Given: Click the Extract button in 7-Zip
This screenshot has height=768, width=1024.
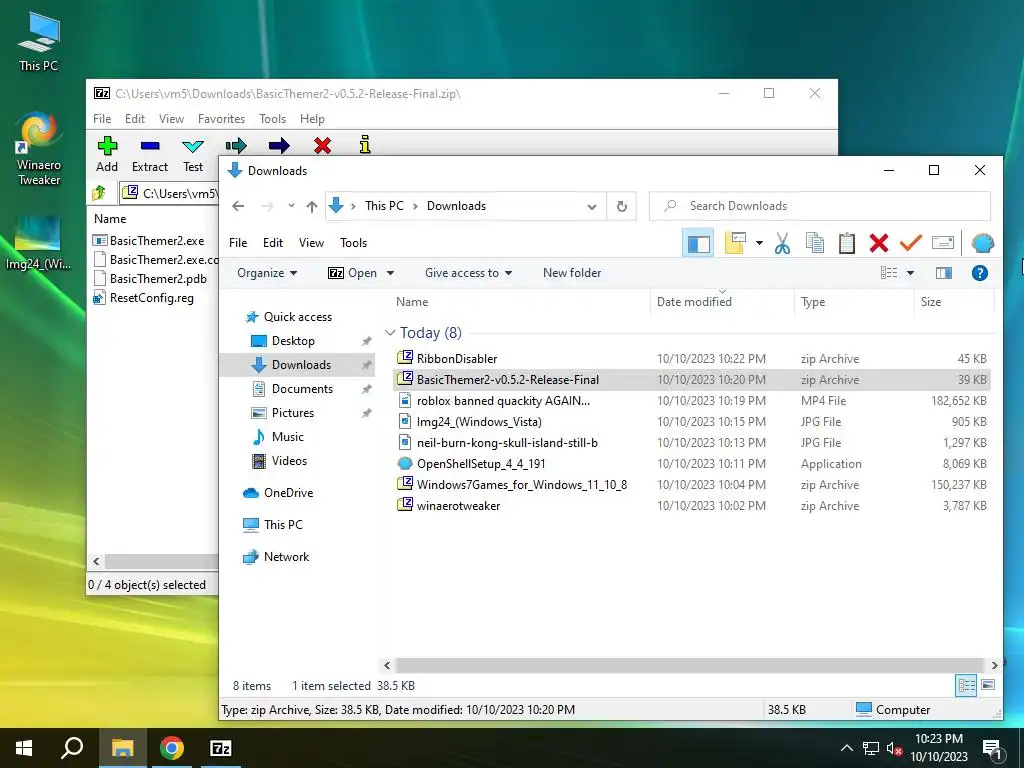Looking at the screenshot, I should [150, 155].
